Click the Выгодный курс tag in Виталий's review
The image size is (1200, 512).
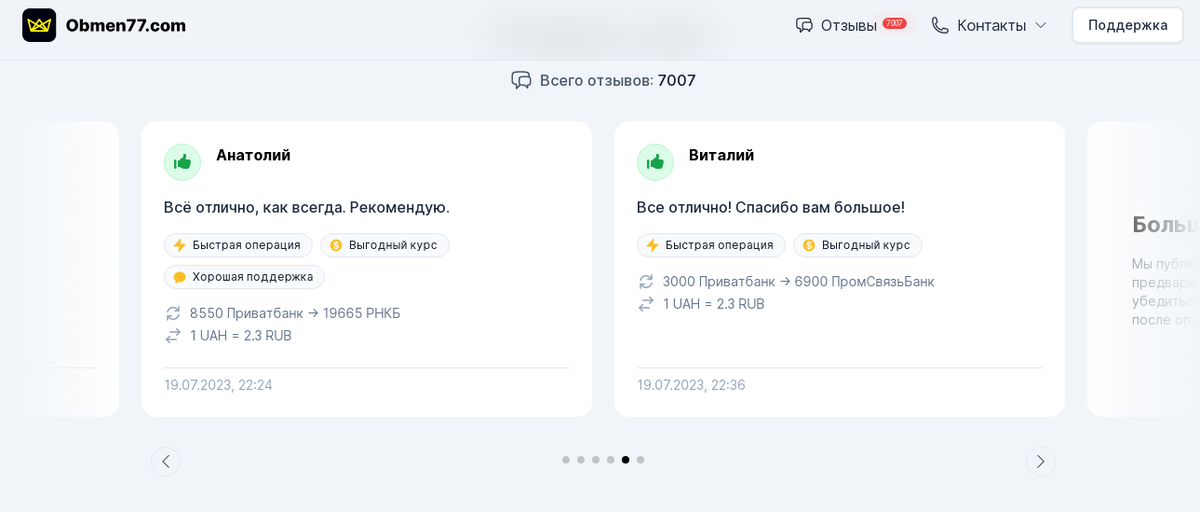pyautogui.click(x=858, y=245)
